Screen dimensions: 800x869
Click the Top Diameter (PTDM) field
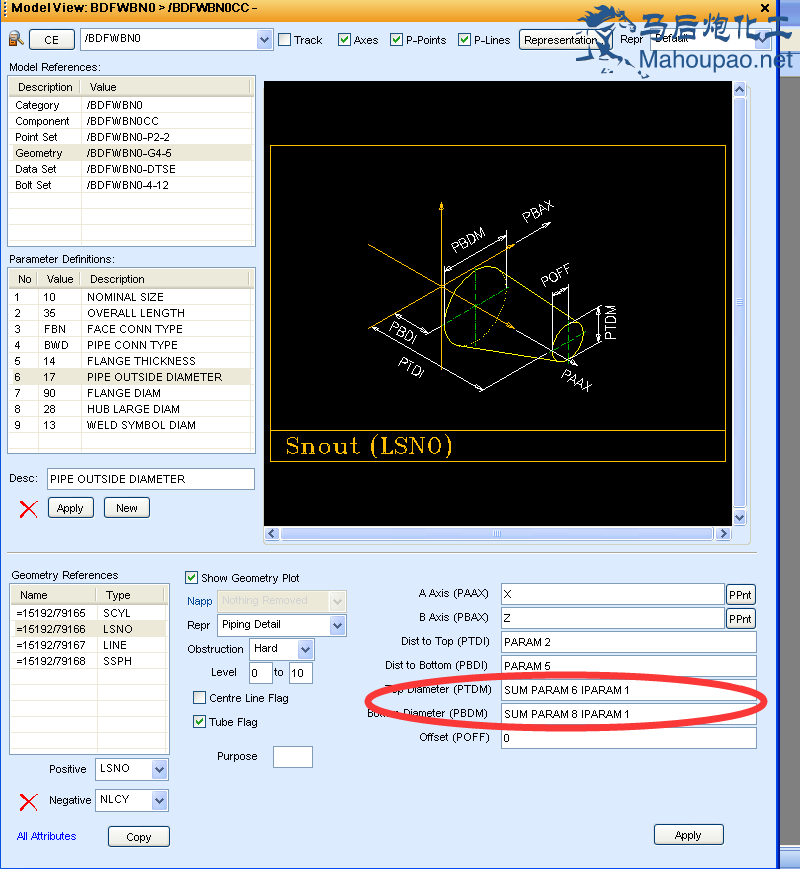[629, 690]
